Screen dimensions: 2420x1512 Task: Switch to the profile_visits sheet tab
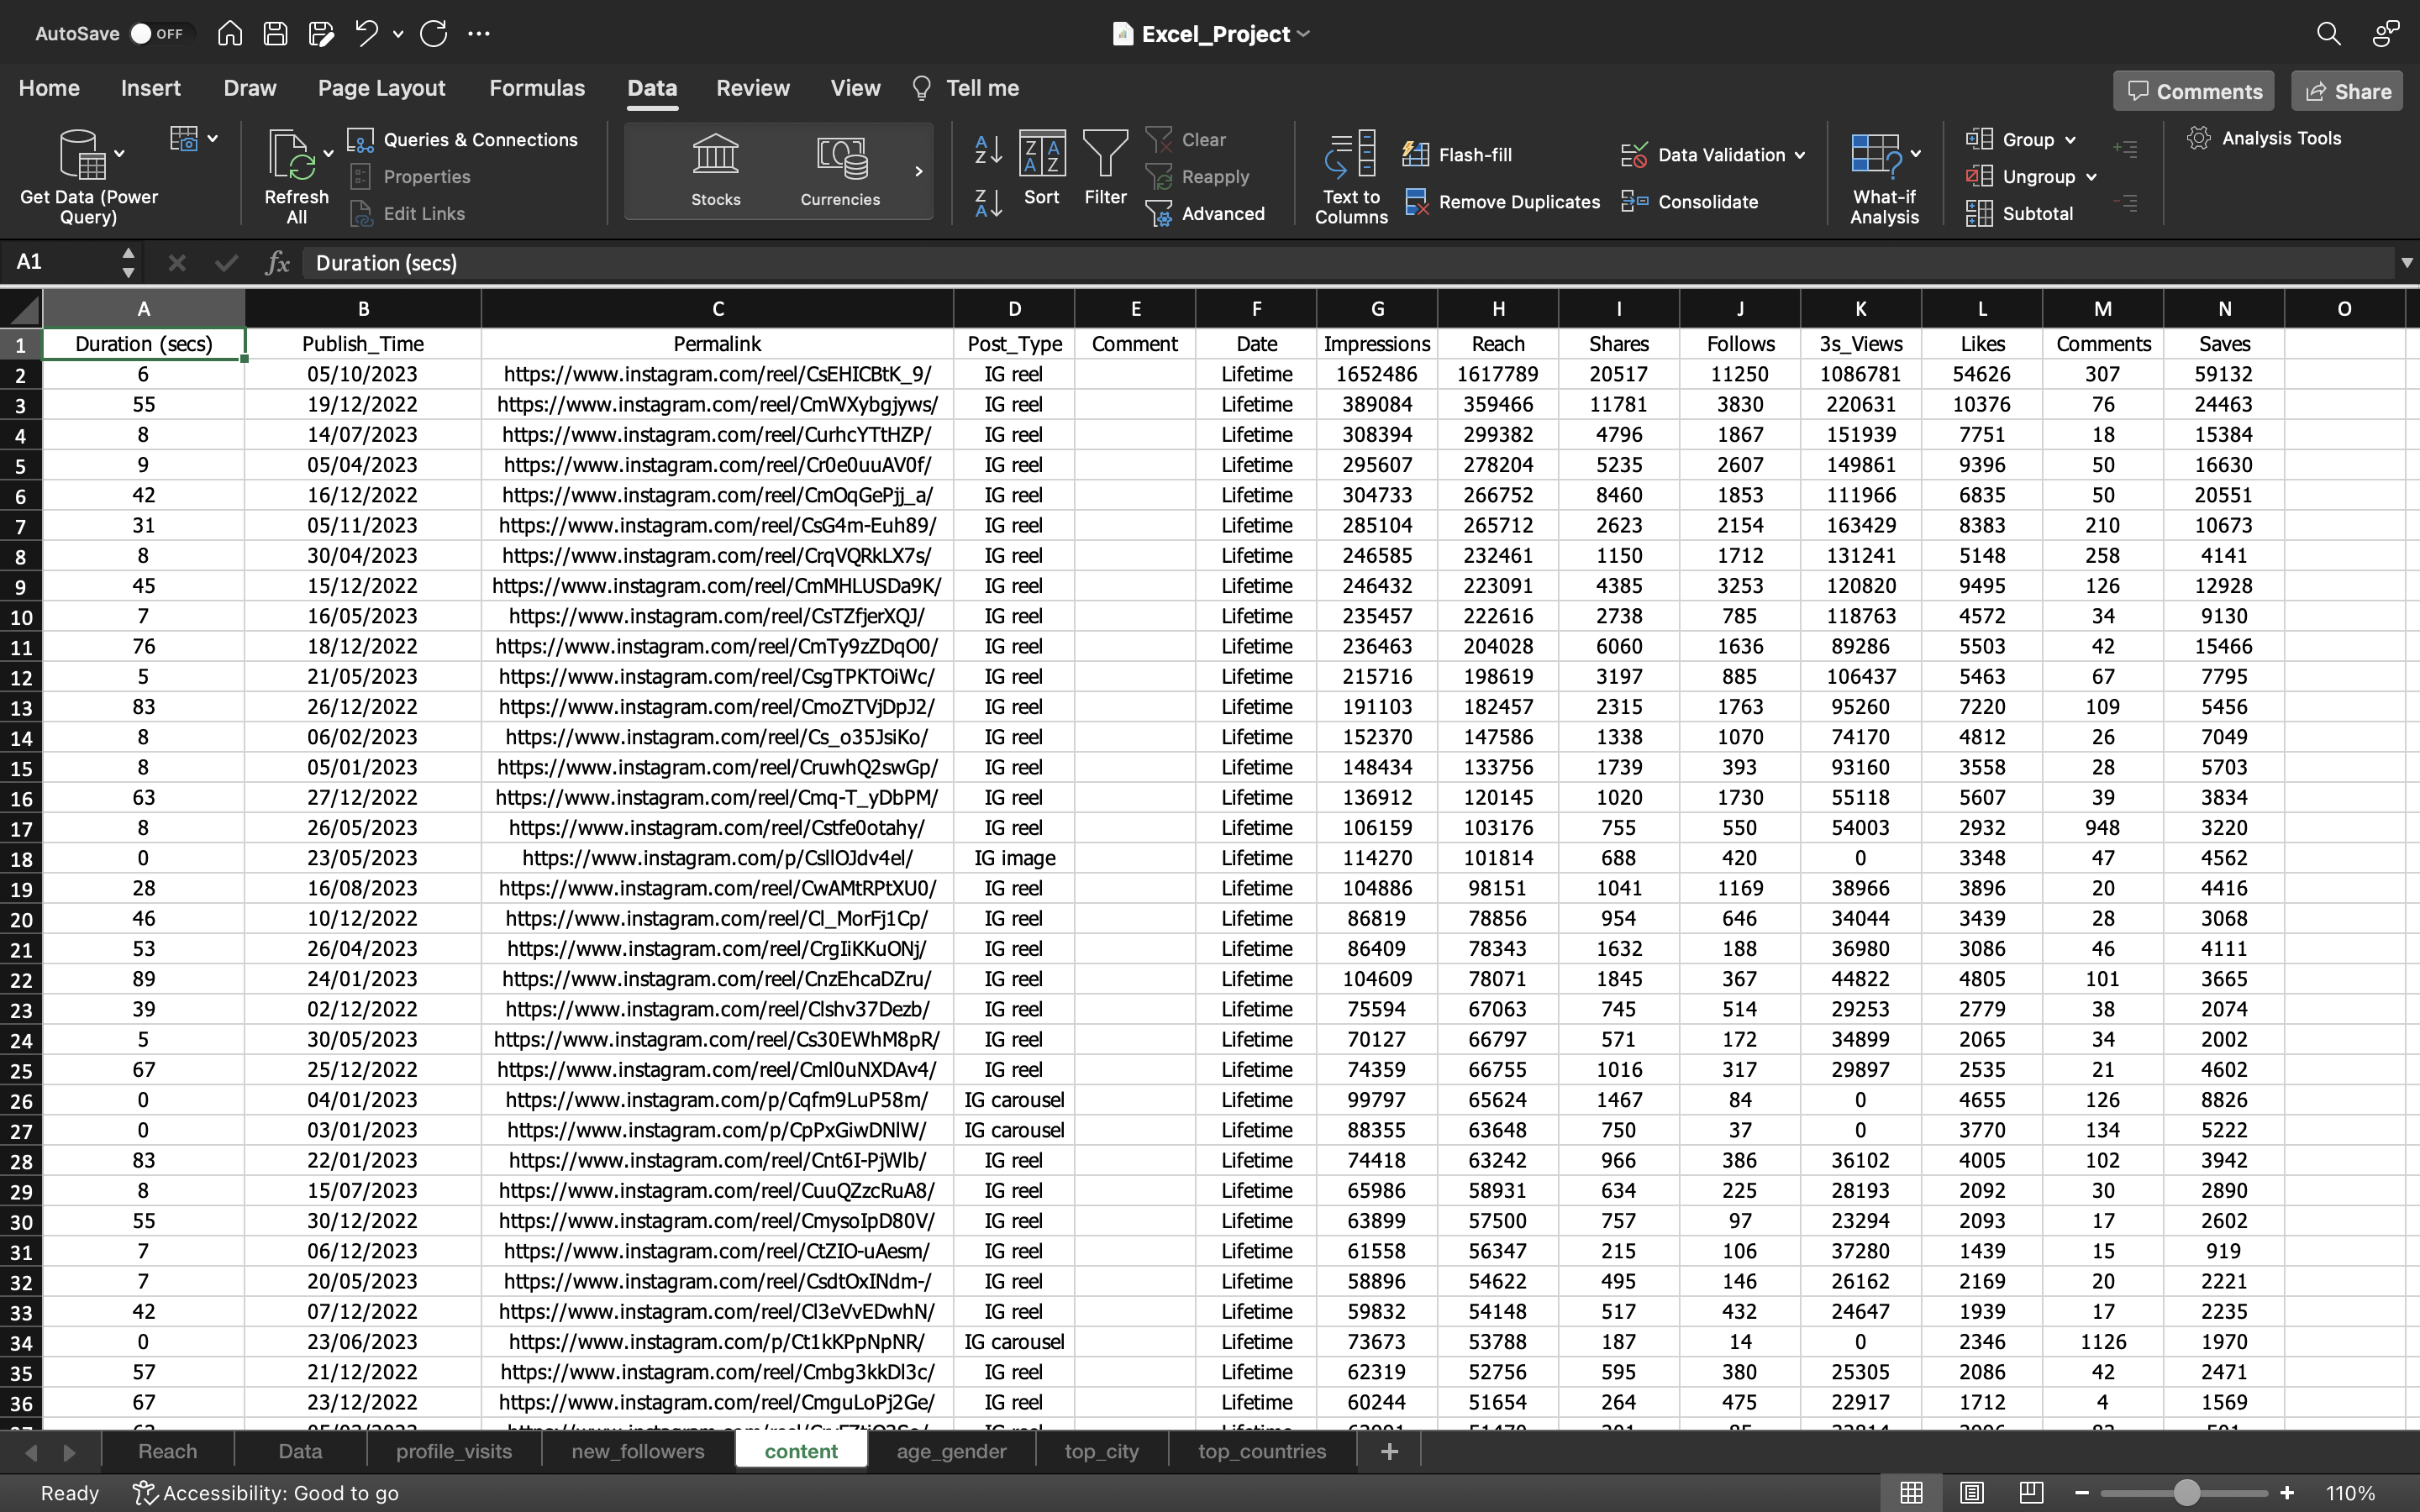454,1451
